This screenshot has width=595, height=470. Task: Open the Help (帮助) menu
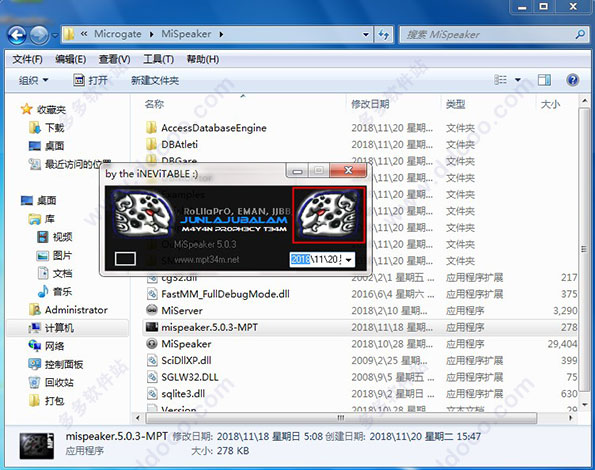203,59
